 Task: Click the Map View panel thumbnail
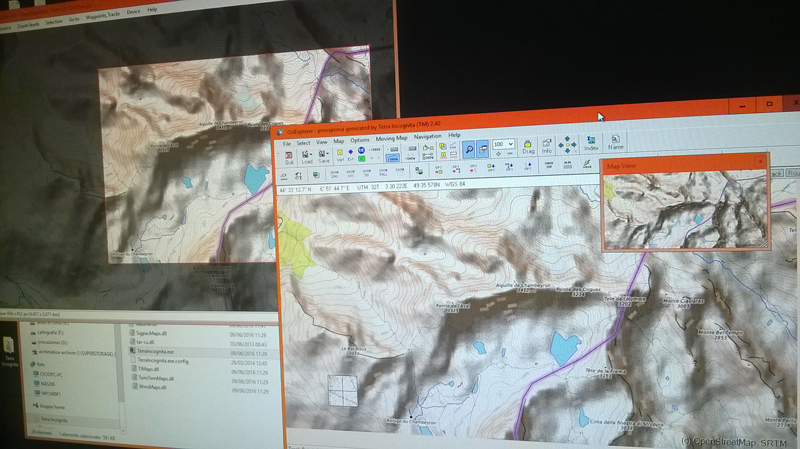tap(685, 209)
